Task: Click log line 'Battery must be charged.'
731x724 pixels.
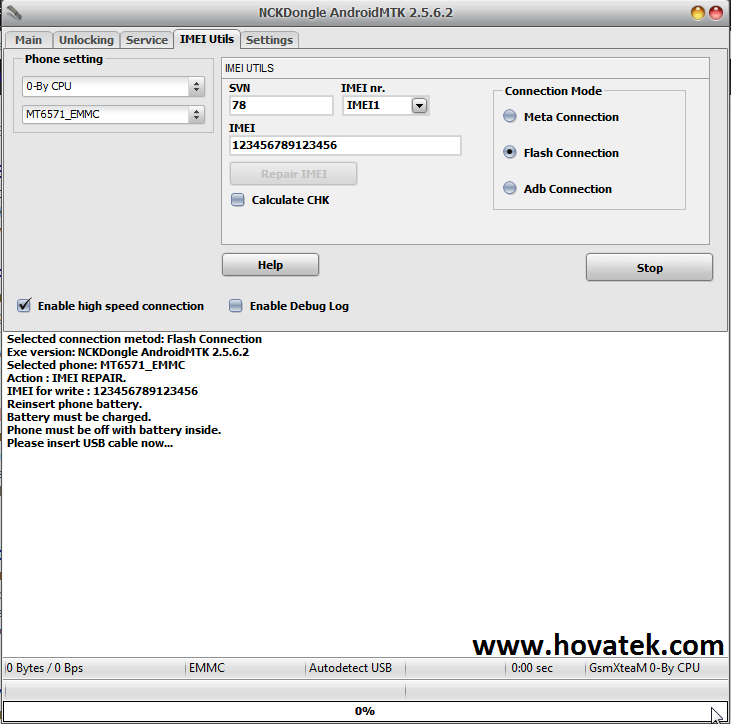Action: [x=79, y=417]
